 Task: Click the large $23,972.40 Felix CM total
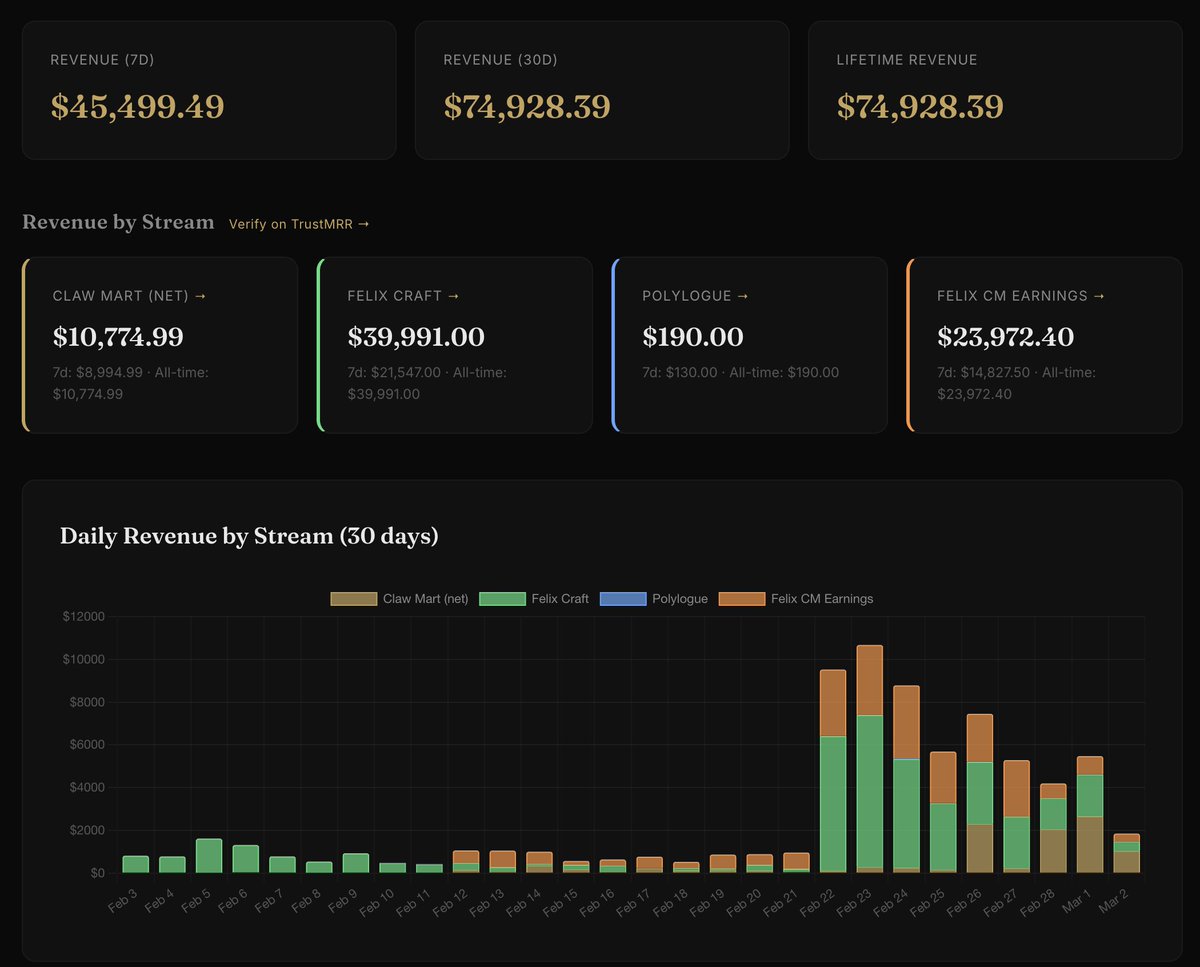(x=1006, y=337)
